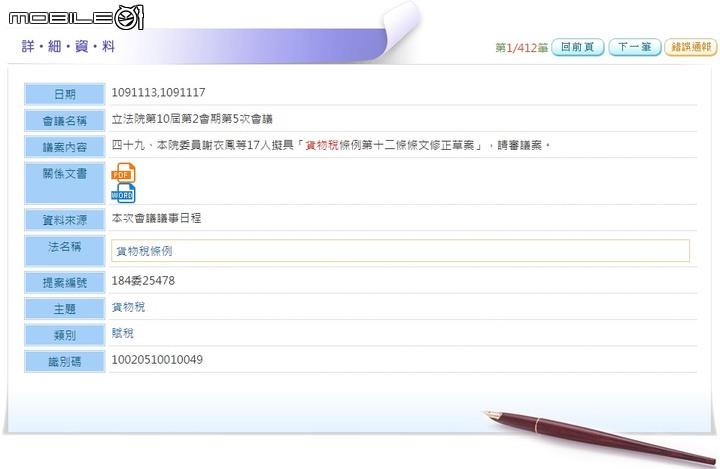The height and width of the screenshot is (469, 720).
Task: Select the date text 1091113,1091117
Action: (x=158, y=92)
